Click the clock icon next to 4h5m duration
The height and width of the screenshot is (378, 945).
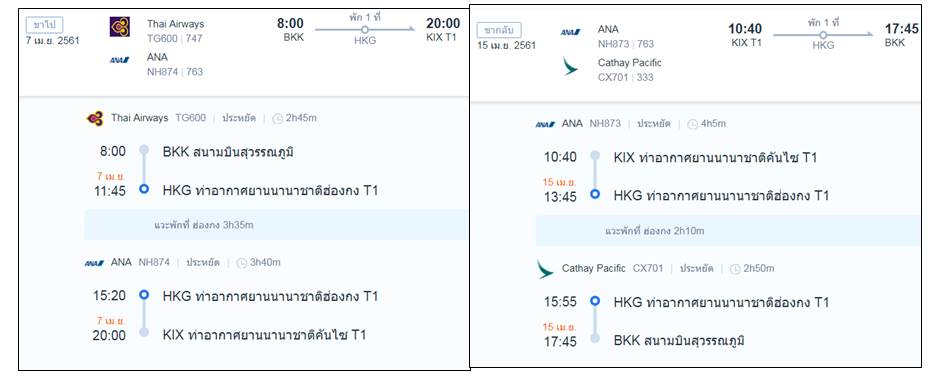pos(692,124)
